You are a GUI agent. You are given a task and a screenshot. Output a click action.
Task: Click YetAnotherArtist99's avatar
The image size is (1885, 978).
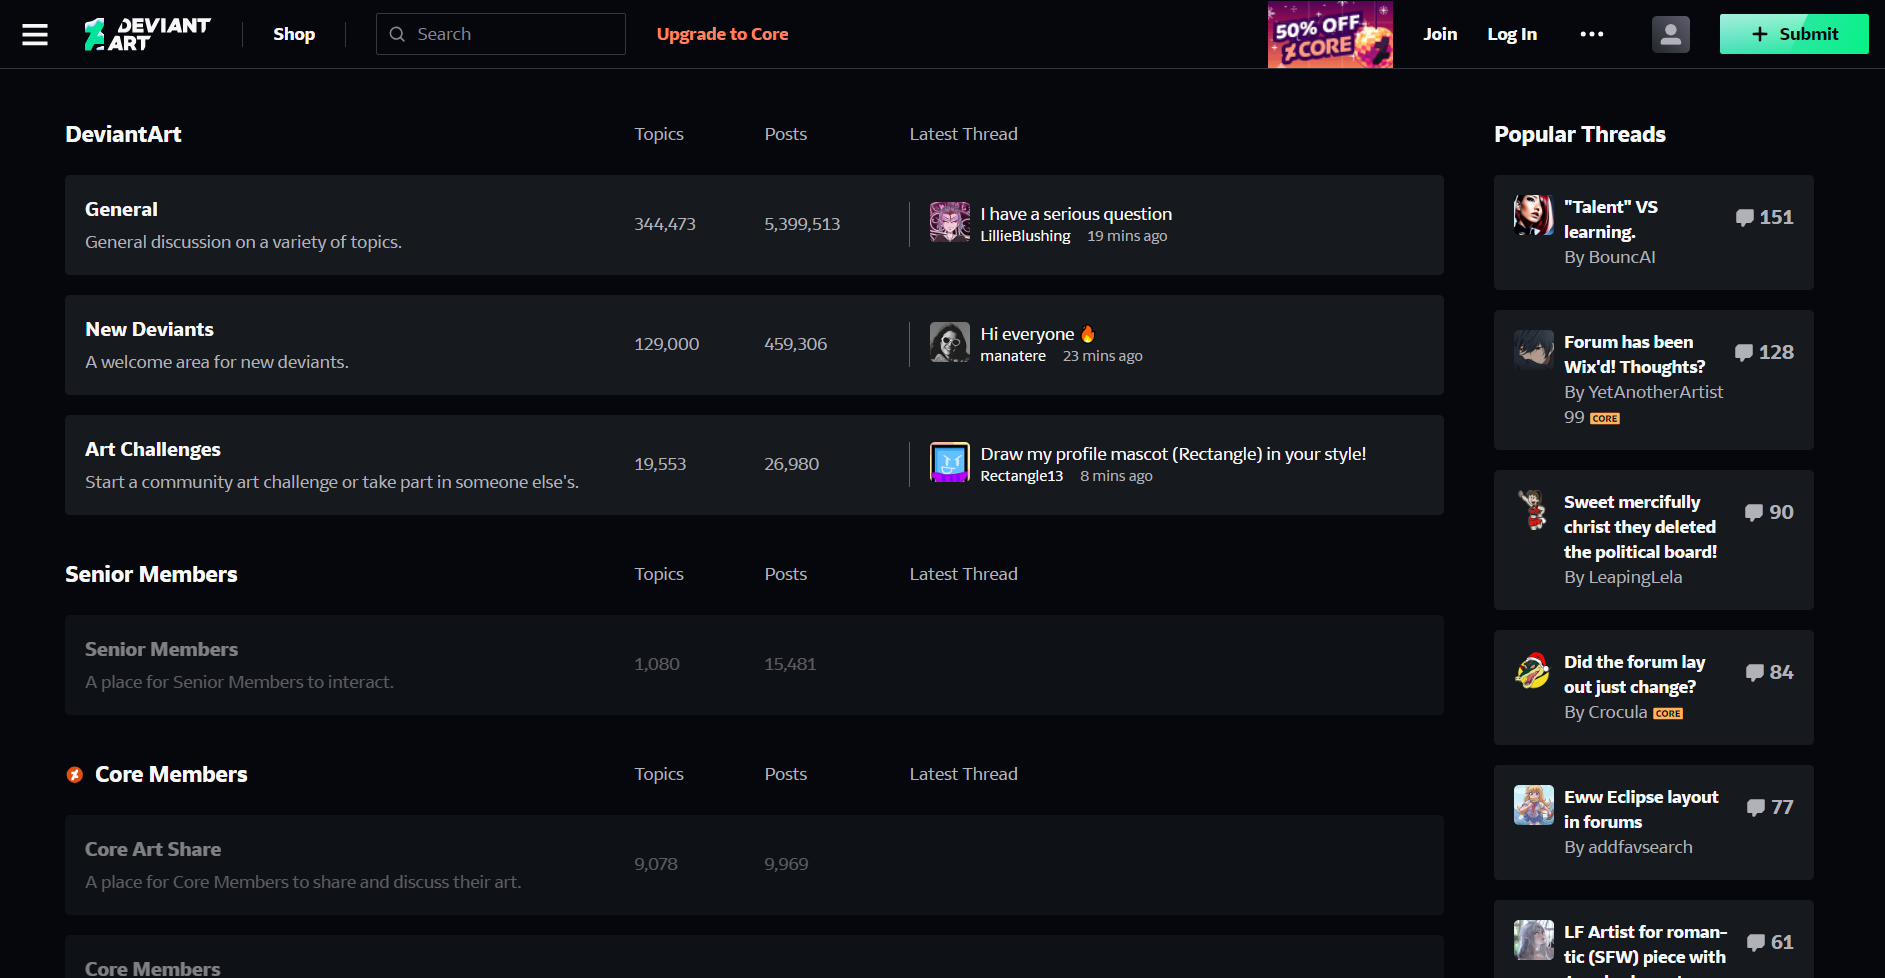click(1534, 350)
